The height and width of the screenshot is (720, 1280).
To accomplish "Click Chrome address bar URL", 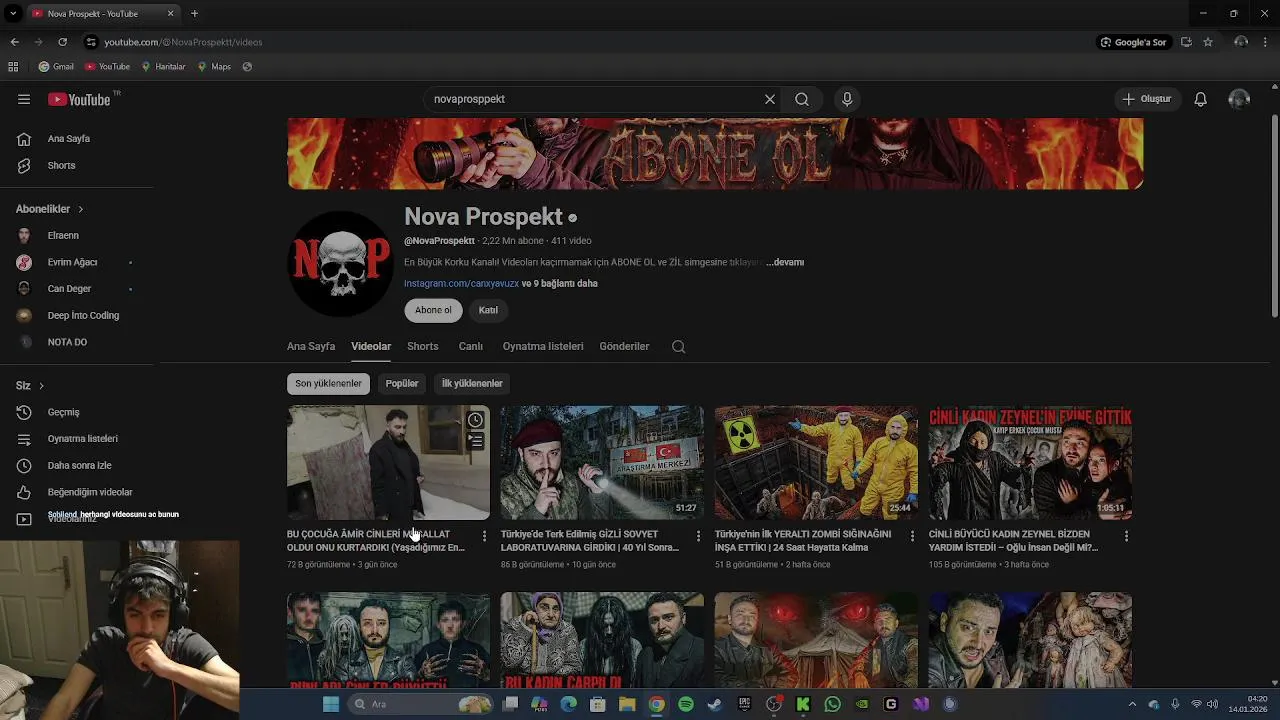I will tap(183, 42).
